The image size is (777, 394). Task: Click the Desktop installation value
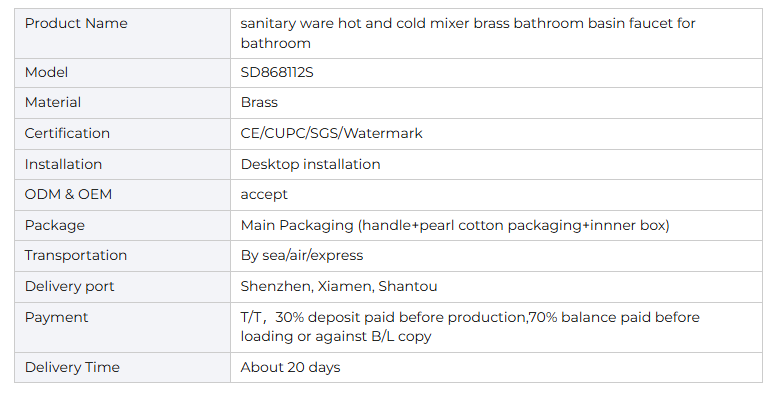tap(311, 165)
